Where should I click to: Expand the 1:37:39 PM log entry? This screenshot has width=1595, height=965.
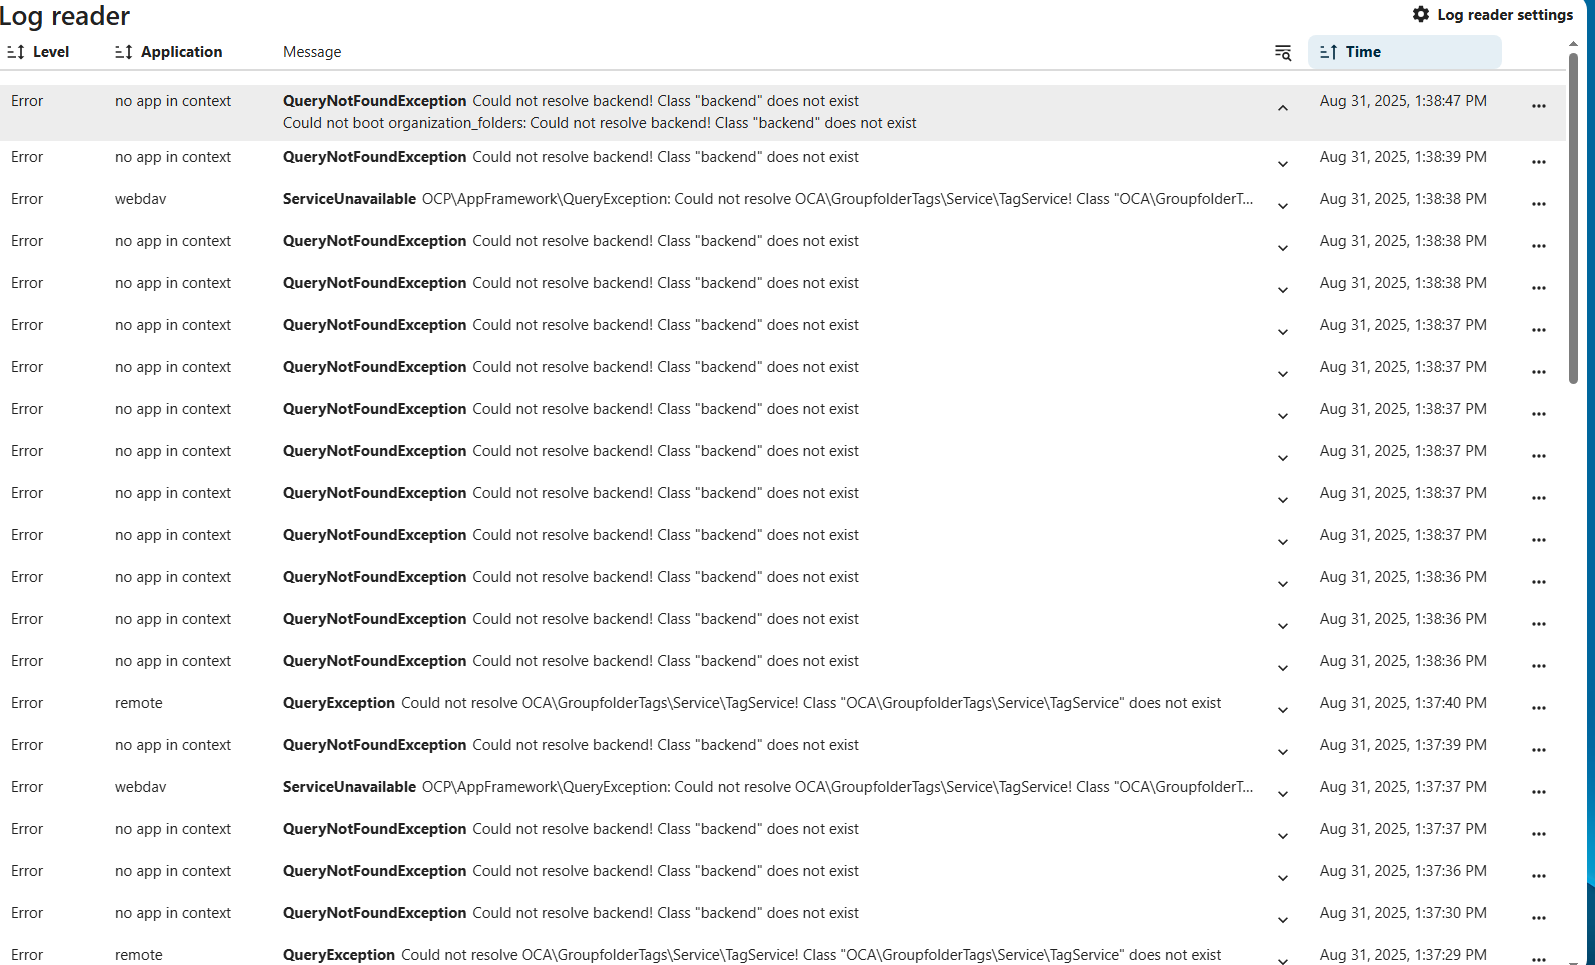(1282, 752)
